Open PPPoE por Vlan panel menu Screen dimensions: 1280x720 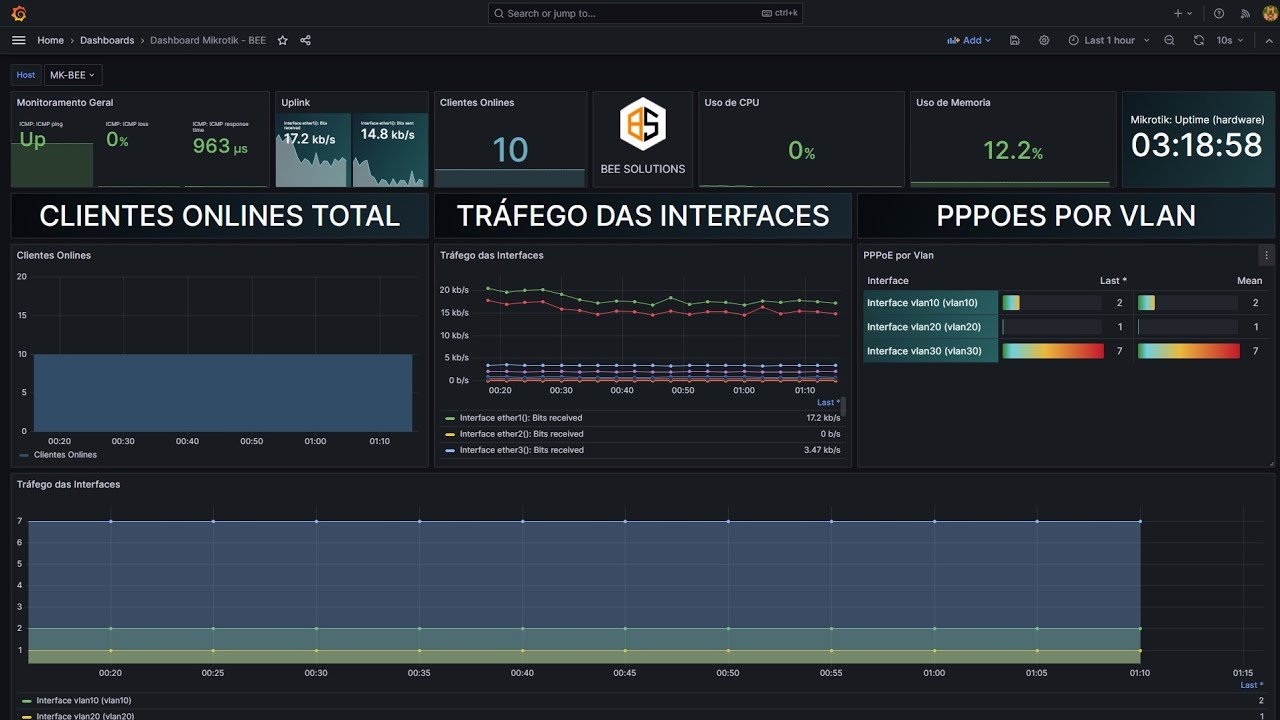(1266, 255)
